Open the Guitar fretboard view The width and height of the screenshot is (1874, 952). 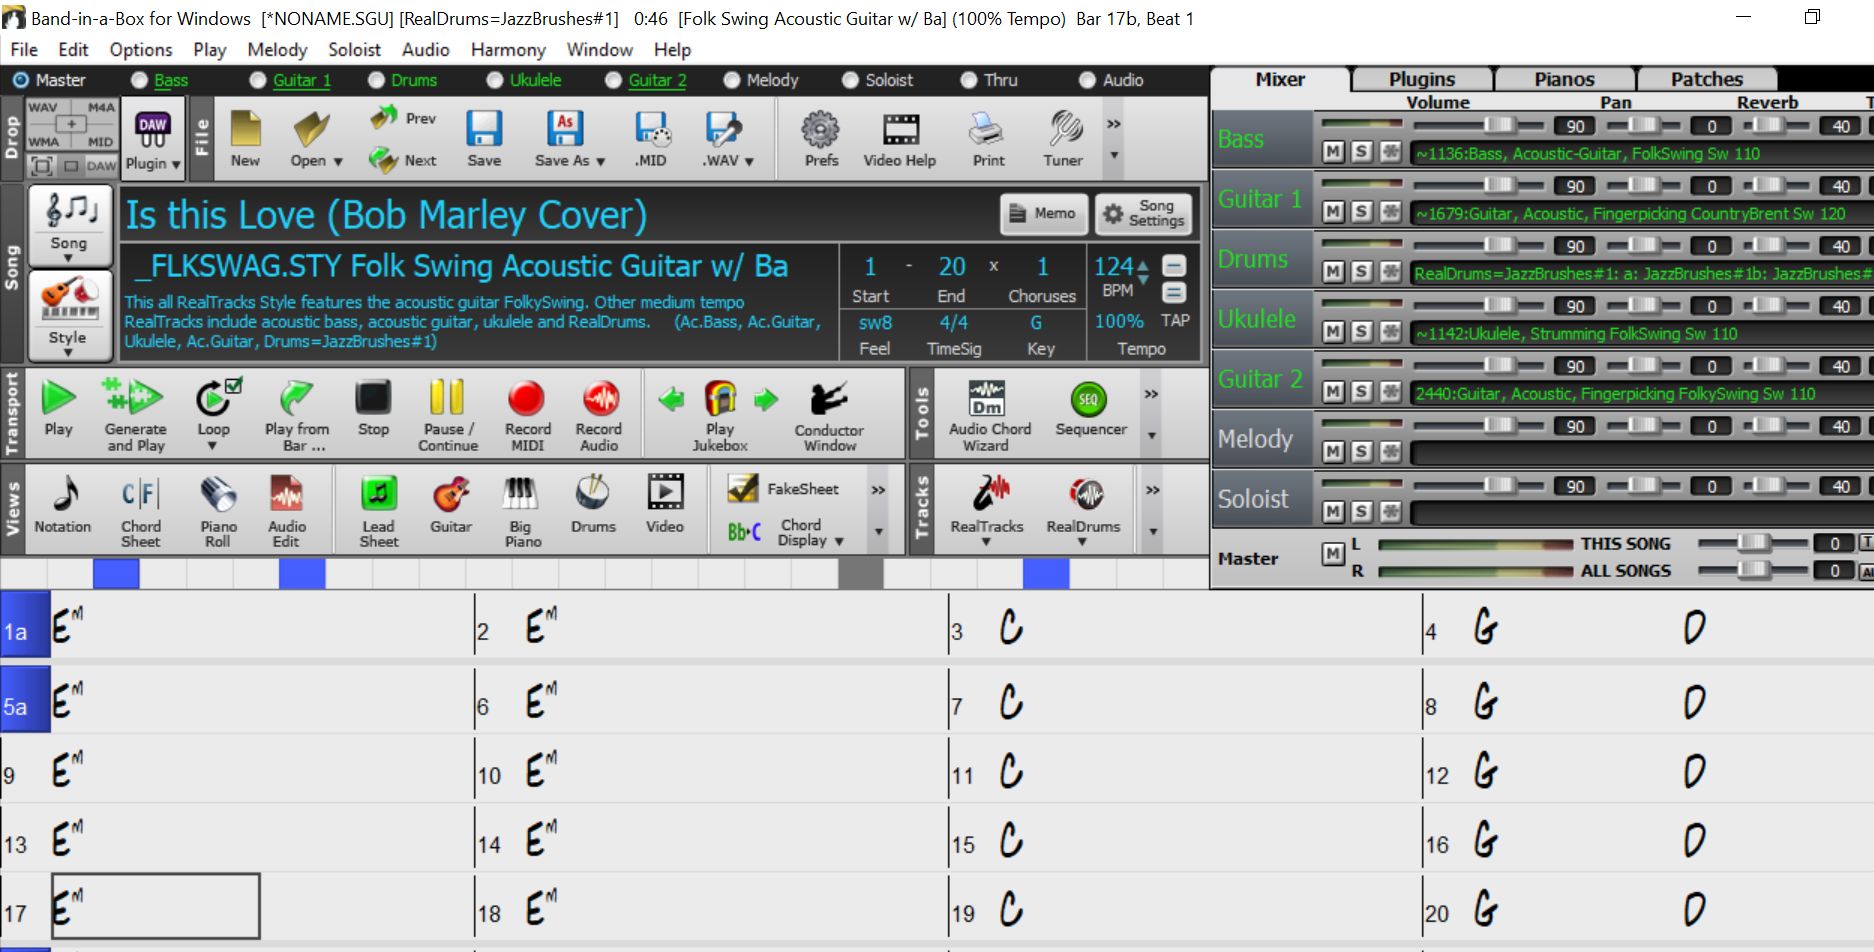click(x=451, y=505)
